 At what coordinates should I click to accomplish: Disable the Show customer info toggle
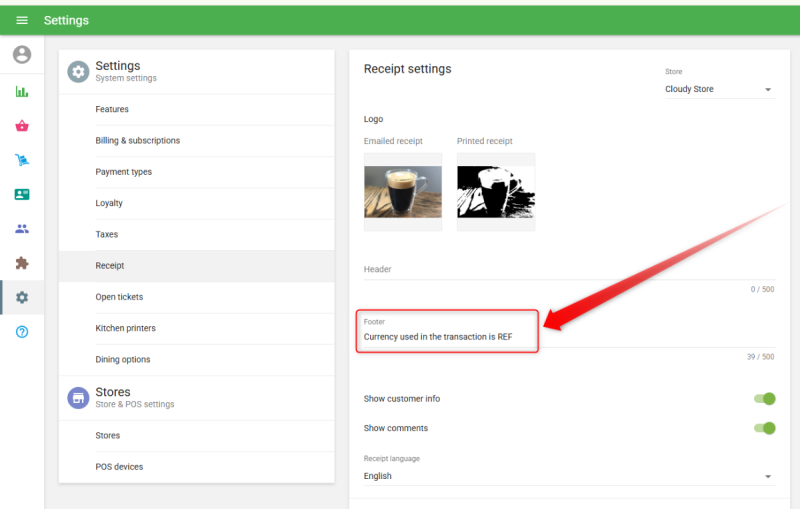tap(765, 399)
